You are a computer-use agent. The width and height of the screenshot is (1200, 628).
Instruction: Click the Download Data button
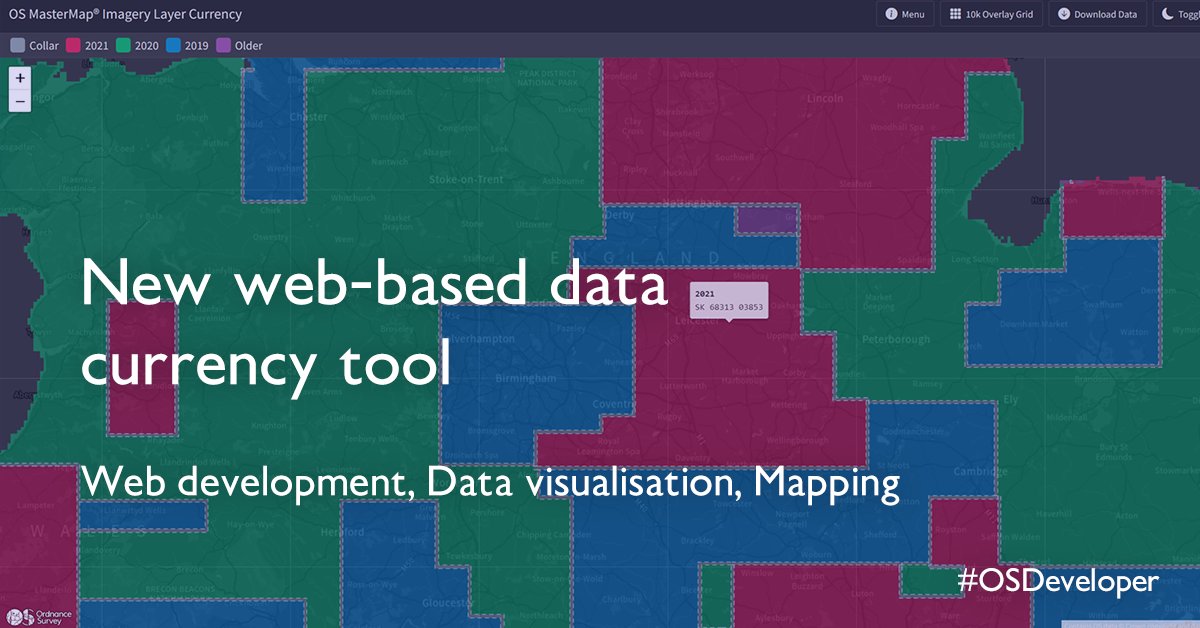click(1097, 15)
